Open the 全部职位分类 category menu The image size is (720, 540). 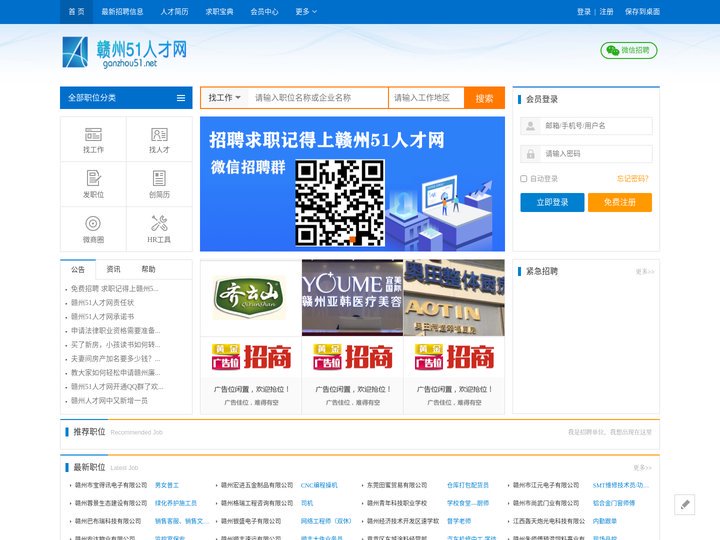(x=126, y=98)
